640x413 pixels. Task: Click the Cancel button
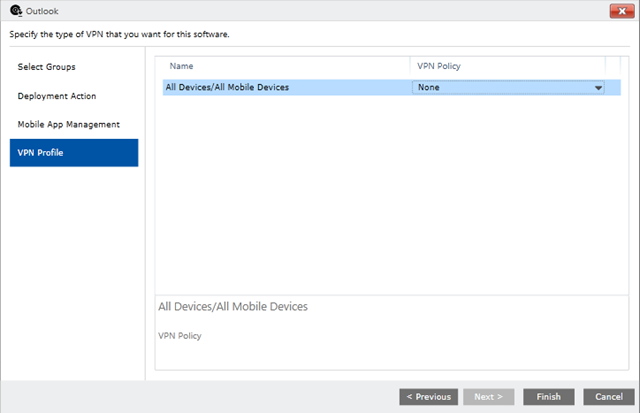click(609, 397)
